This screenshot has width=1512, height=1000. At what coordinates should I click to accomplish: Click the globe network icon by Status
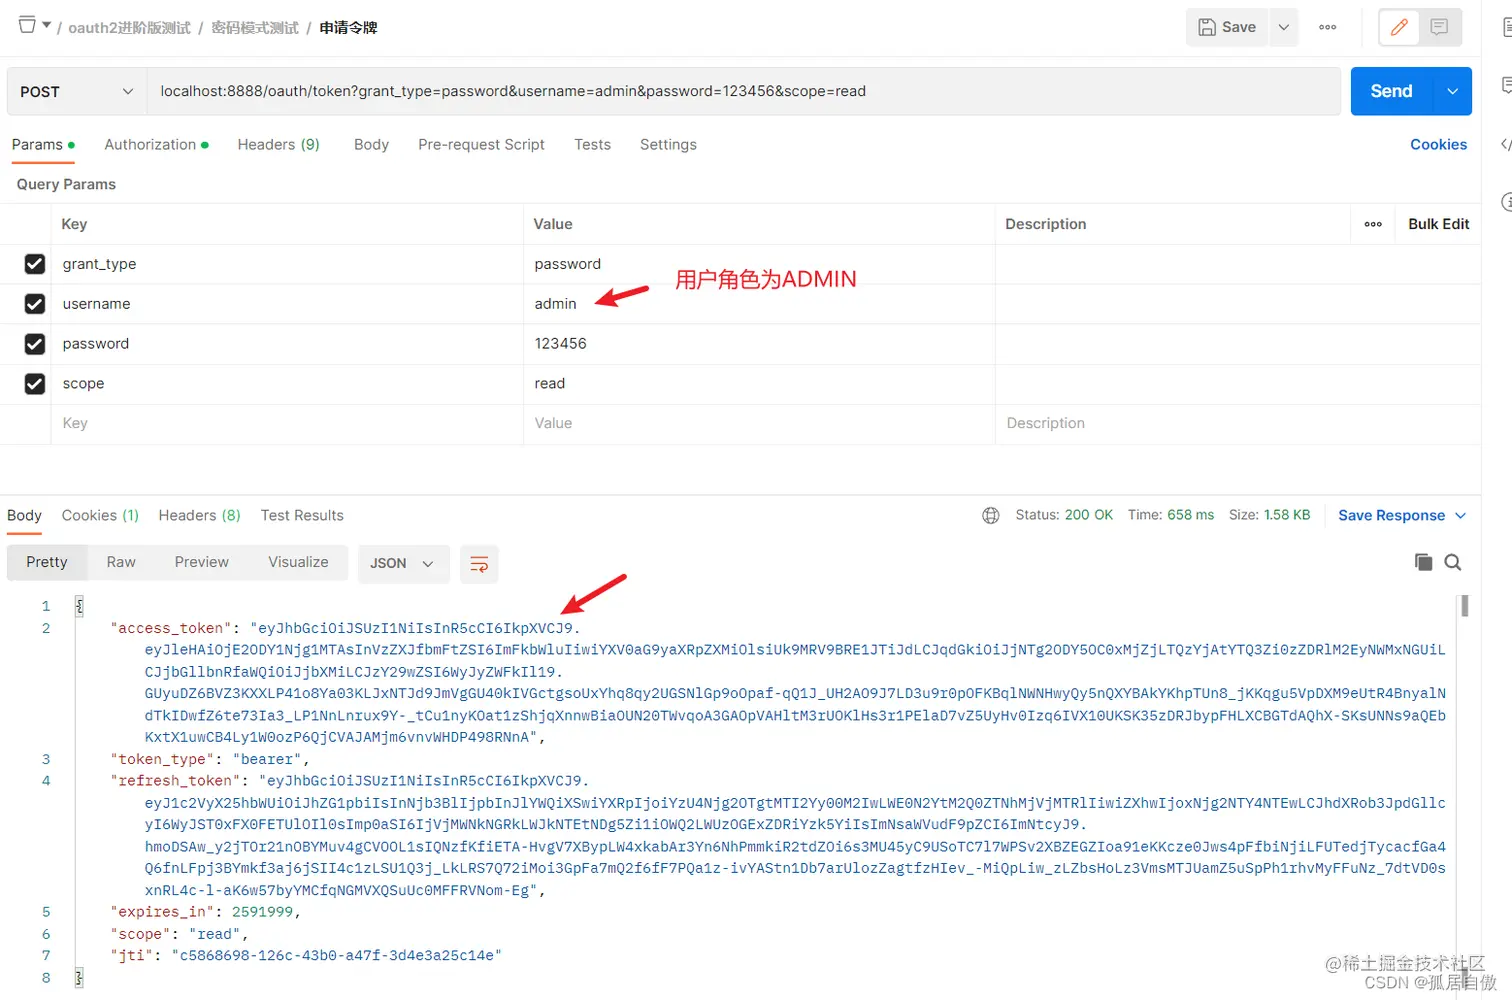coord(991,515)
